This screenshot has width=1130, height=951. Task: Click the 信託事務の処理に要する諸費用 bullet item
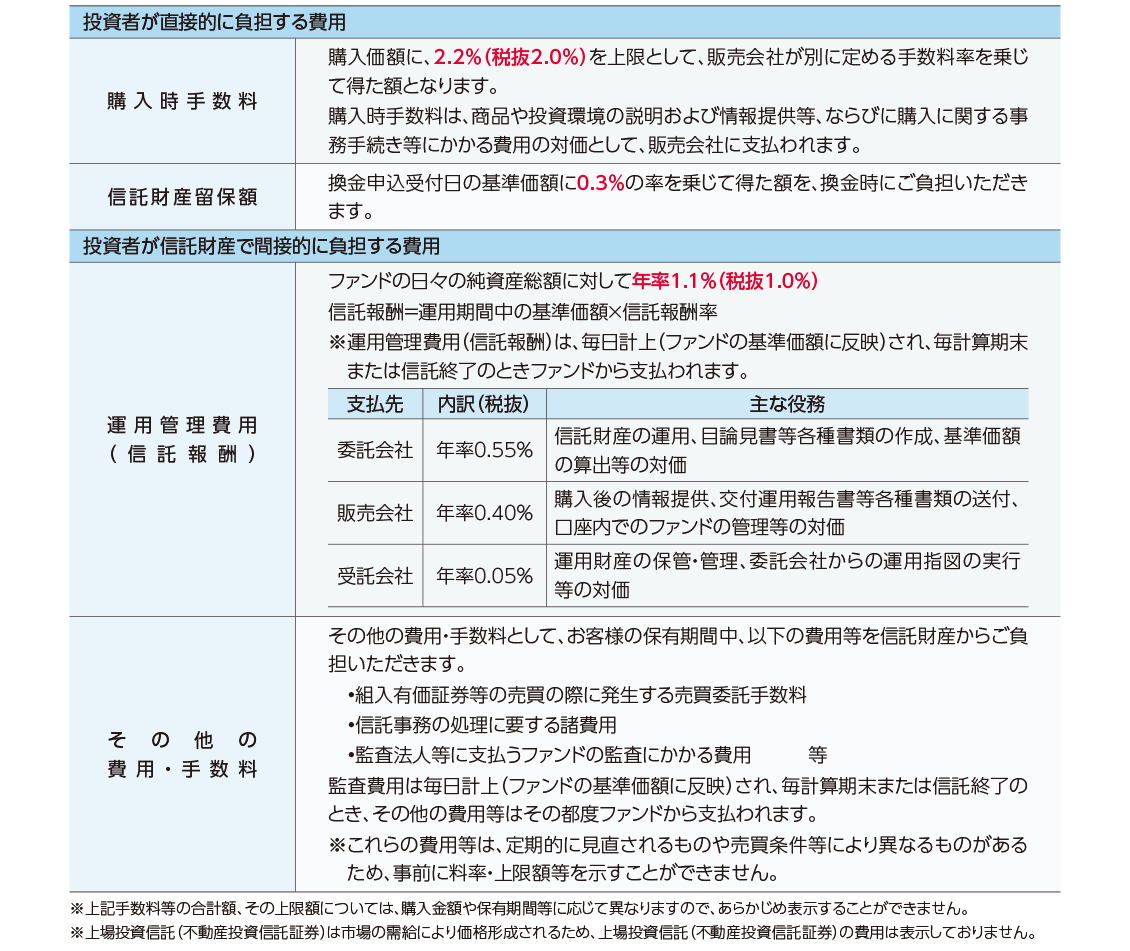pyautogui.click(x=482, y=725)
